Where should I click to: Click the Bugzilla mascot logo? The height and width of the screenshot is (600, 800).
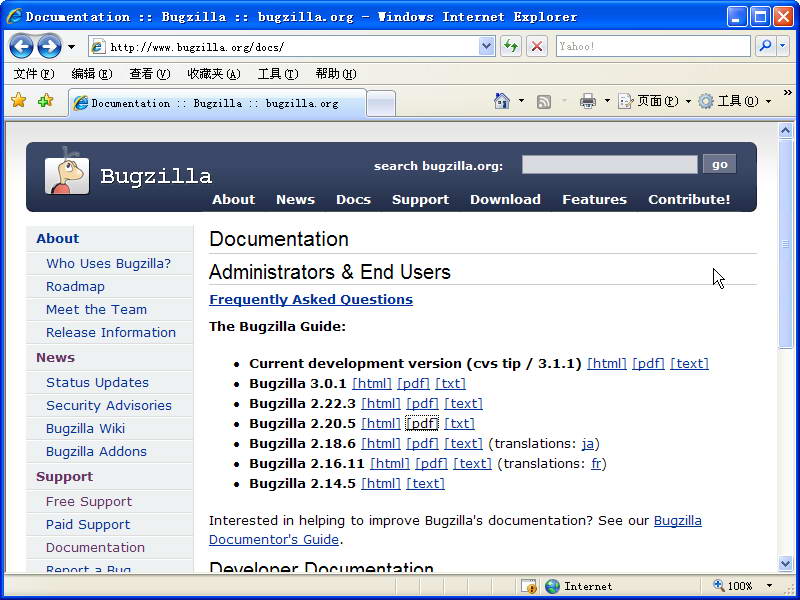click(67, 174)
